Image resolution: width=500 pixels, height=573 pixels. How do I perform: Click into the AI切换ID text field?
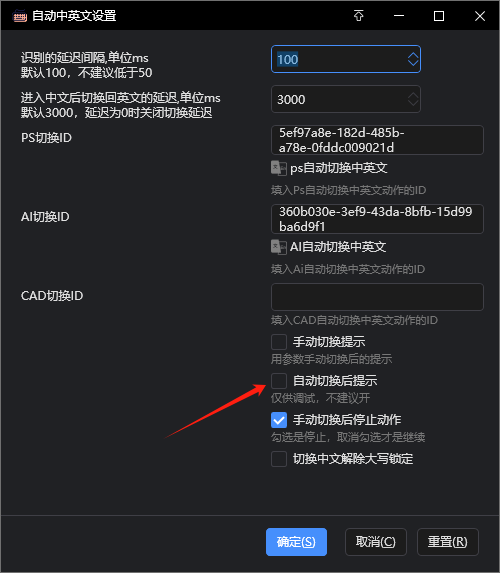tap(377, 219)
